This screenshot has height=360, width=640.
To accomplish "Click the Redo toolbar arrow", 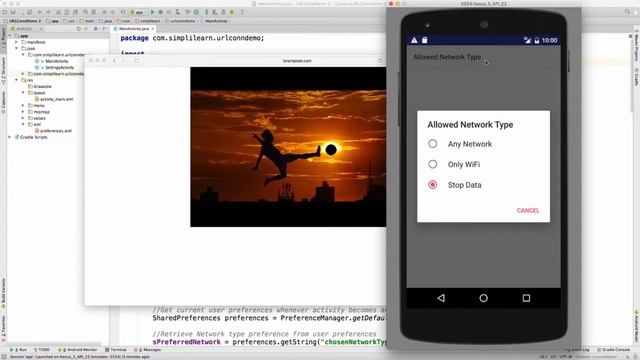I will pos(48,12).
